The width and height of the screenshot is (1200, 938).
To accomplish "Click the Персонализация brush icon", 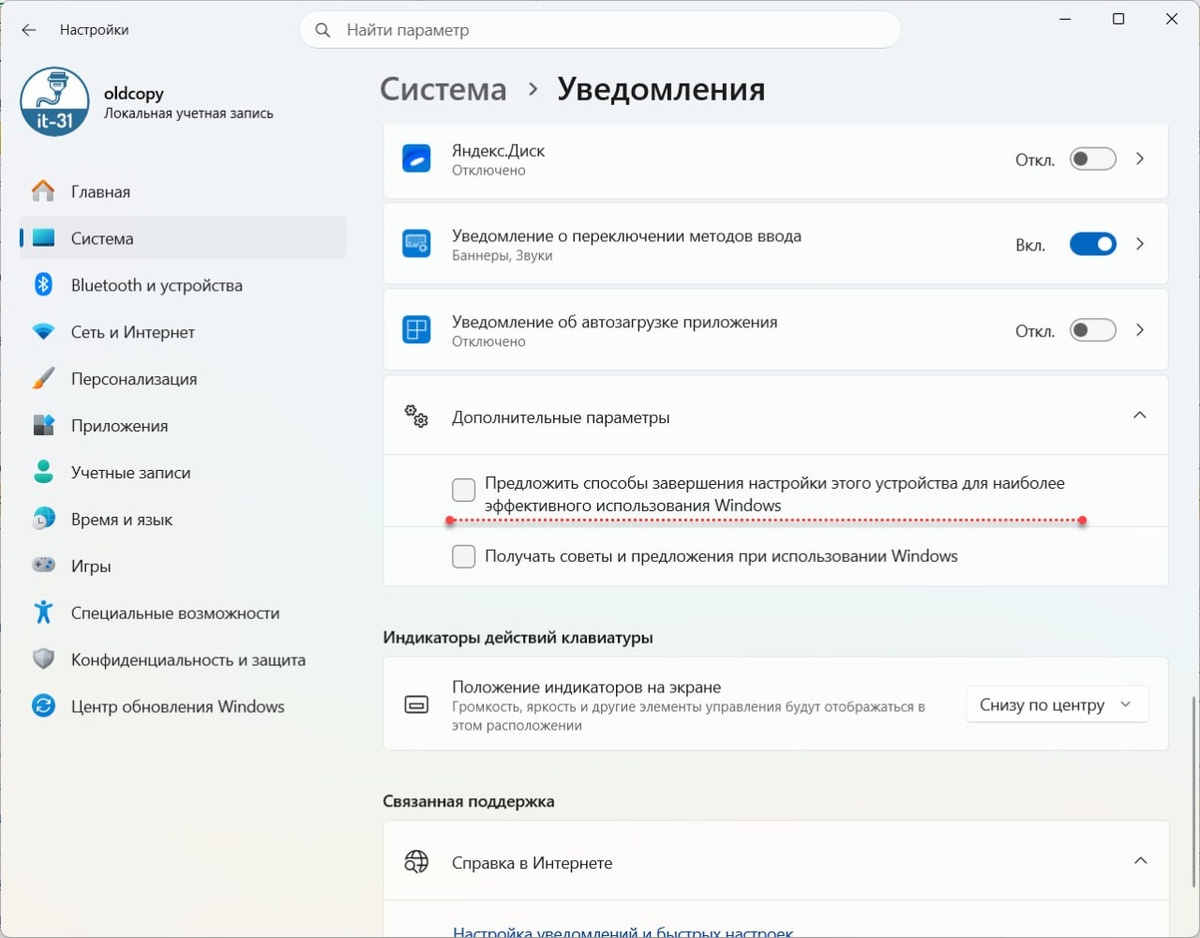I will point(43,379).
